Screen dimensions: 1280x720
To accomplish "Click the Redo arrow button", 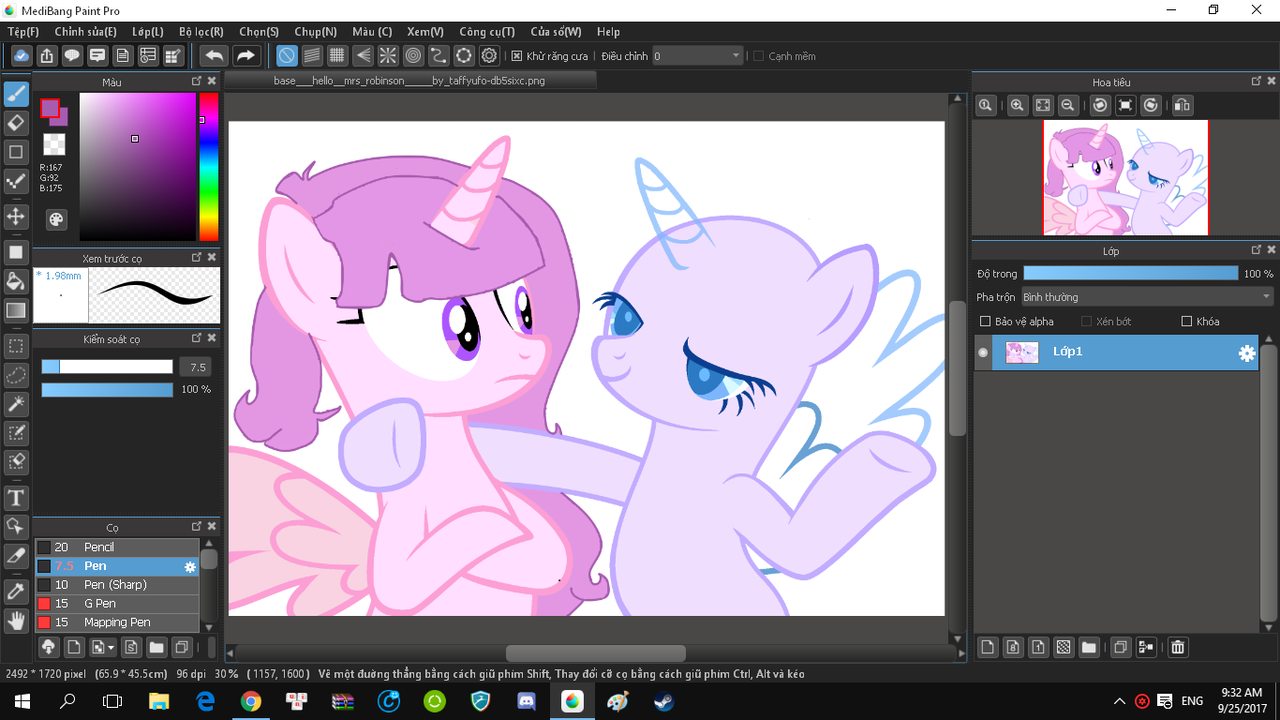I will click(x=246, y=56).
